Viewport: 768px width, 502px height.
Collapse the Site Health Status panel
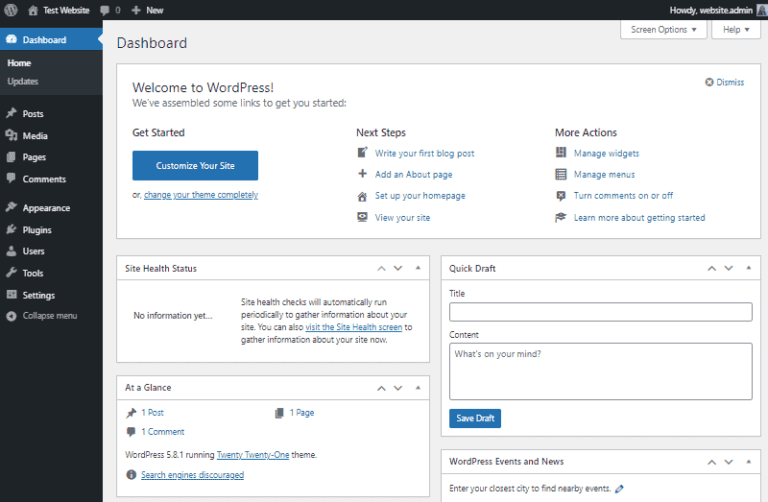[x=418, y=268]
